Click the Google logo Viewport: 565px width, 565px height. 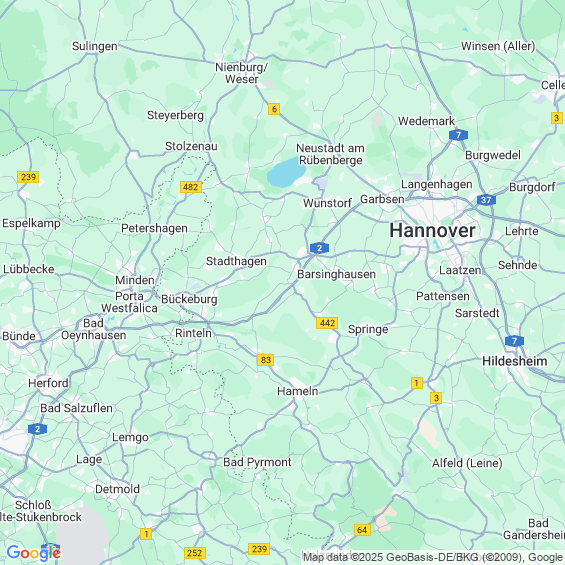point(34,553)
